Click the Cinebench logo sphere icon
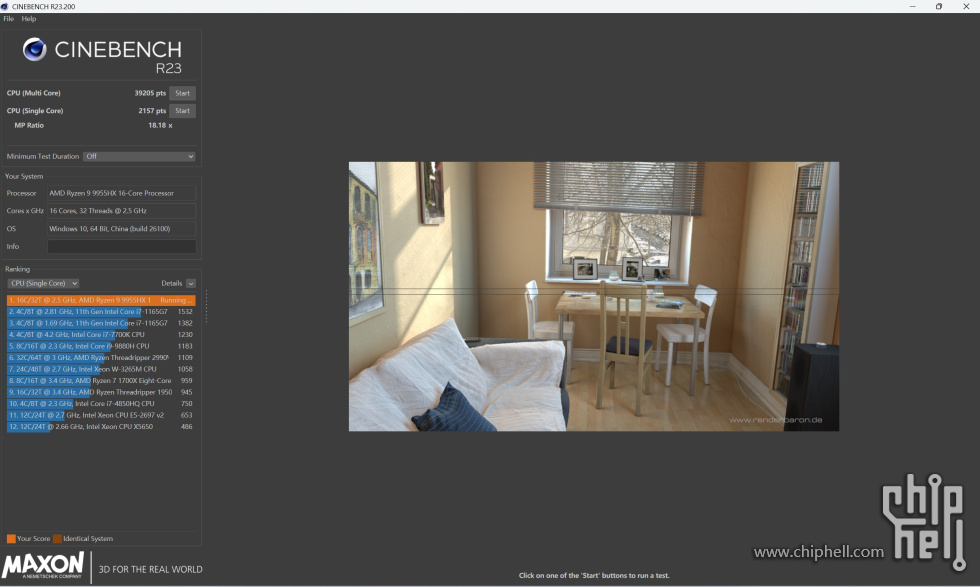Image resolution: width=980 pixels, height=587 pixels. (34, 49)
